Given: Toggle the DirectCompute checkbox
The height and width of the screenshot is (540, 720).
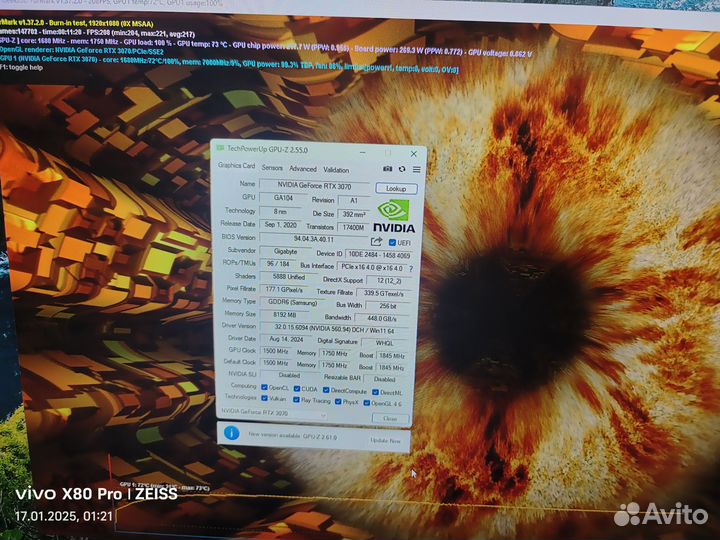Looking at the screenshot, I should click(x=326, y=390).
